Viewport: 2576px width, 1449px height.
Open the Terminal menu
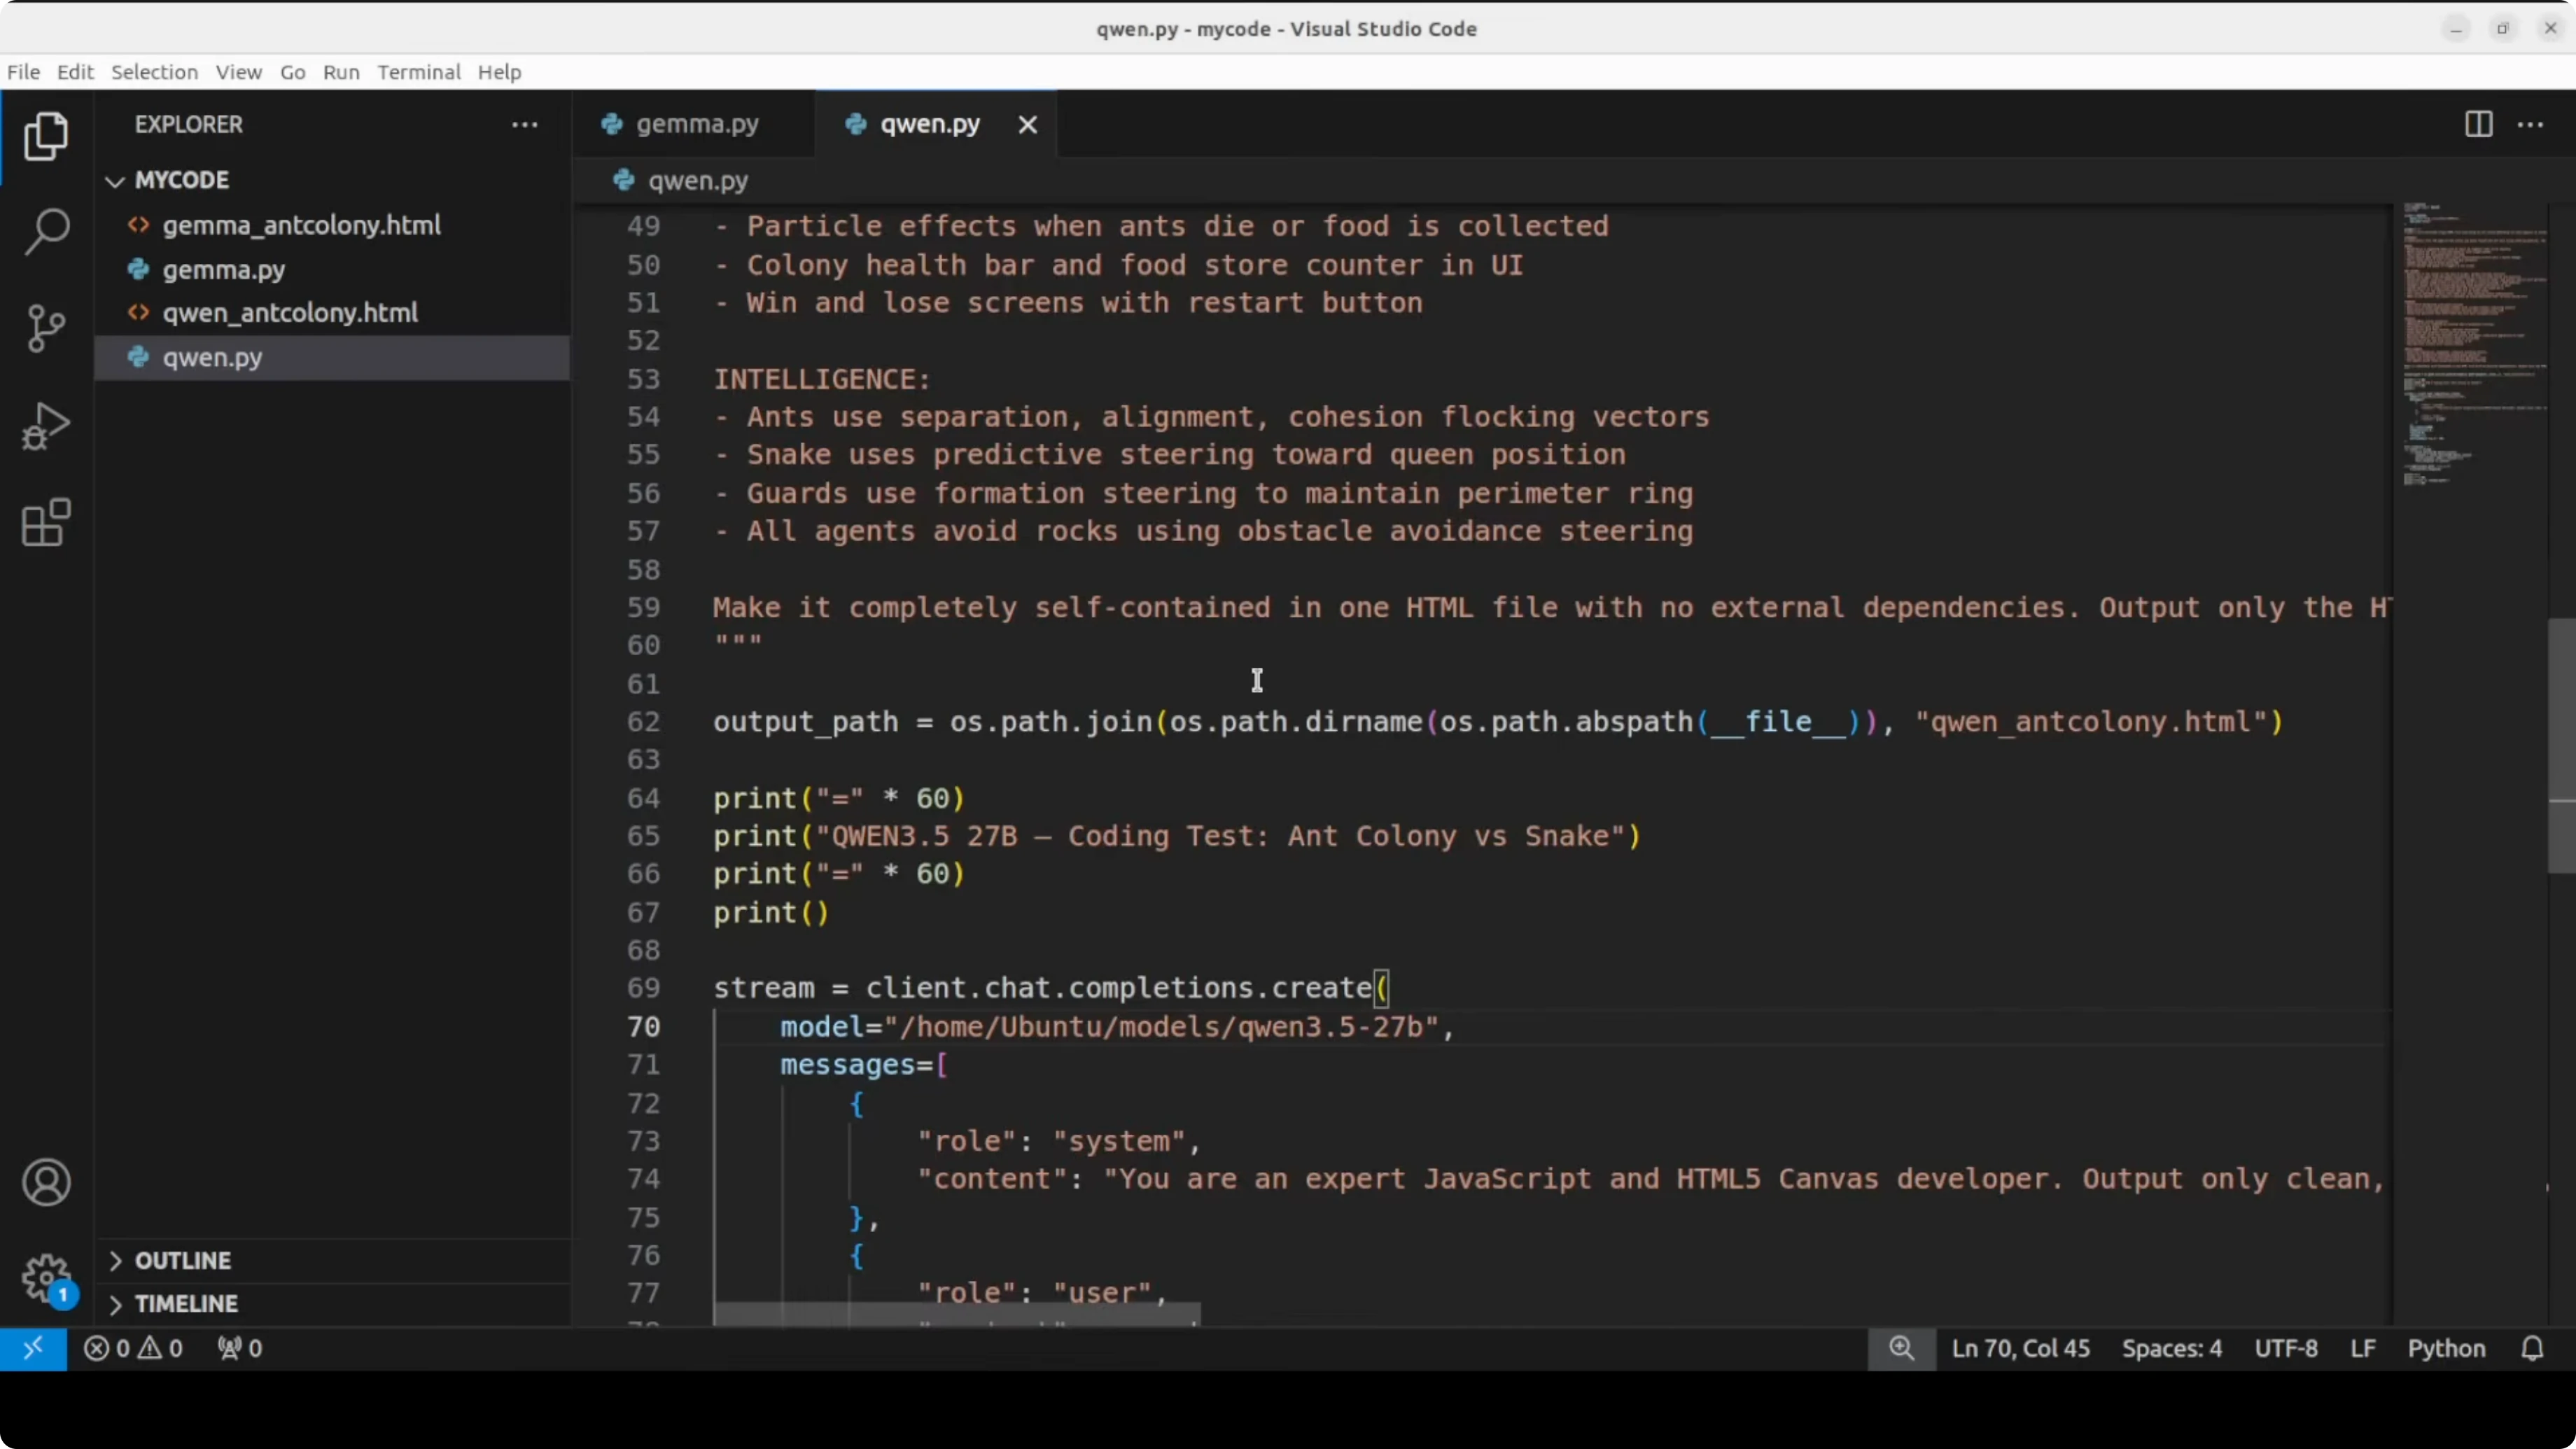(x=418, y=72)
